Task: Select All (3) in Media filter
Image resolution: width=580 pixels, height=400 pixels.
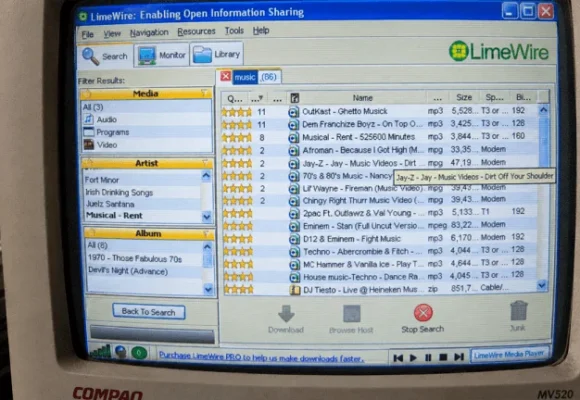Action: tap(93, 107)
